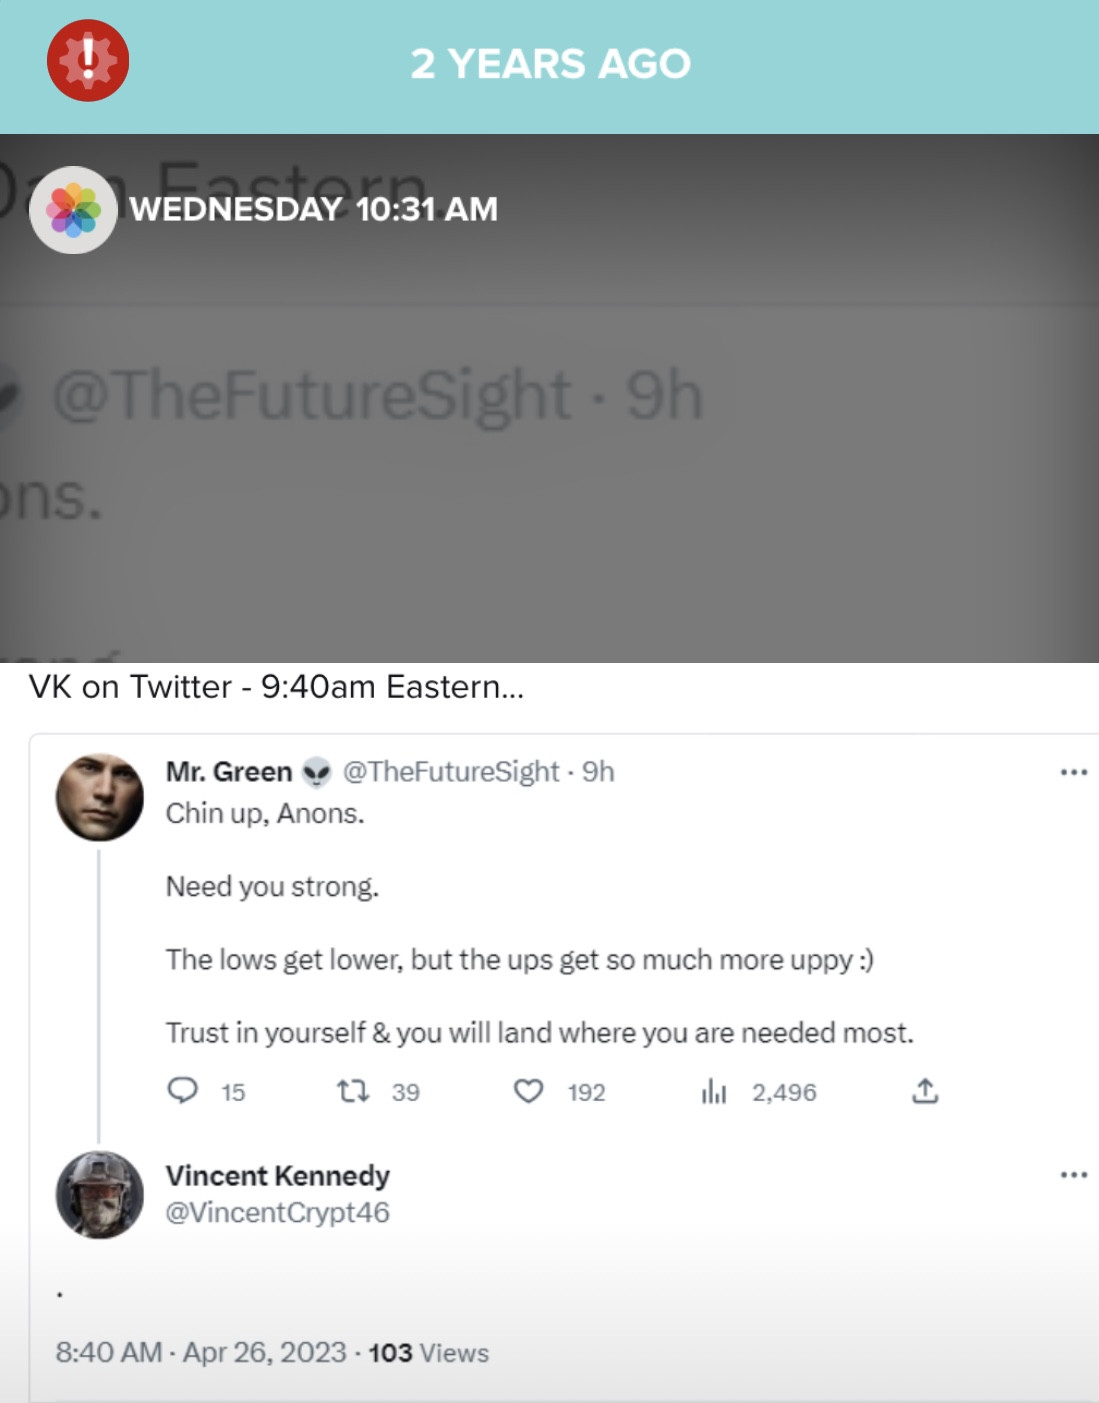
Task: Click the 2 YEARS AGO header
Action: click(550, 64)
